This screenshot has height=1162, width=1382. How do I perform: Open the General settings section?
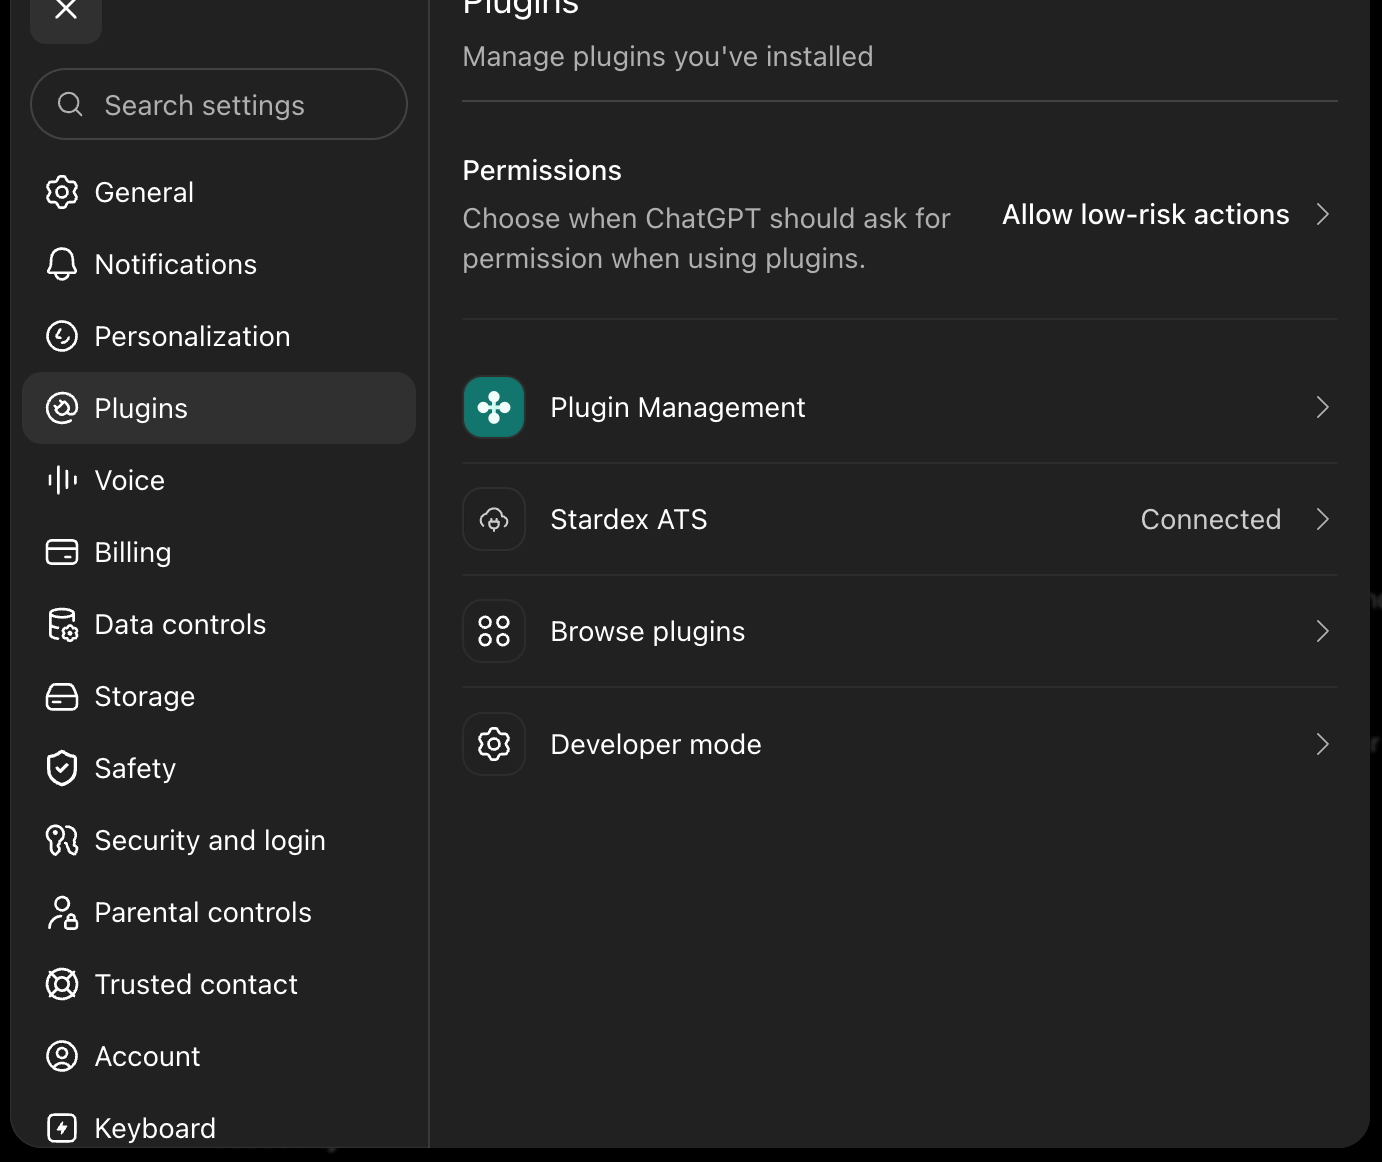pos(219,192)
